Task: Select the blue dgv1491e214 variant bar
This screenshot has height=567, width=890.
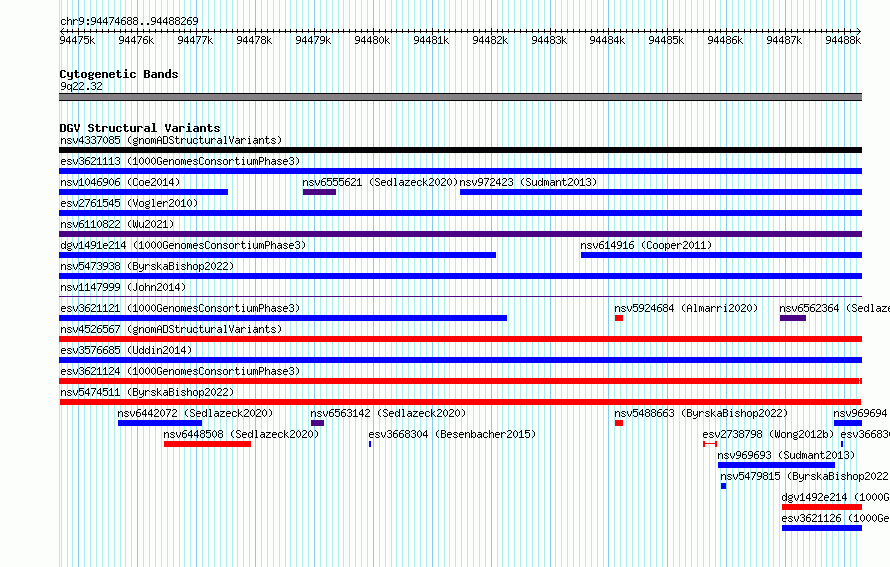Action: tap(278, 255)
